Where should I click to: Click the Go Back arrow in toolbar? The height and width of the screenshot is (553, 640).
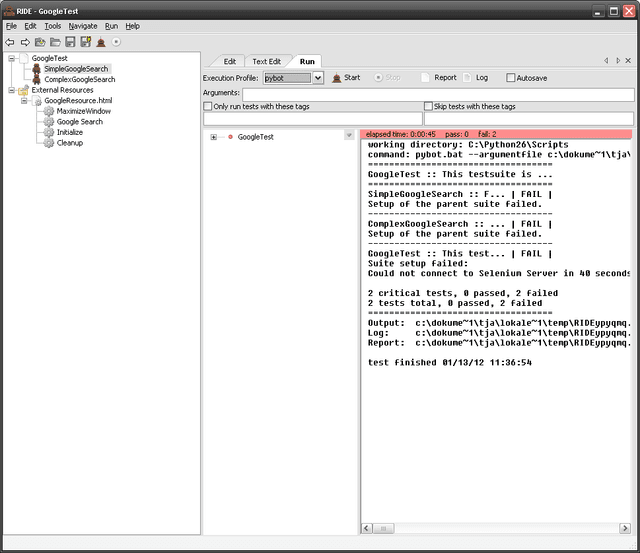[10, 42]
